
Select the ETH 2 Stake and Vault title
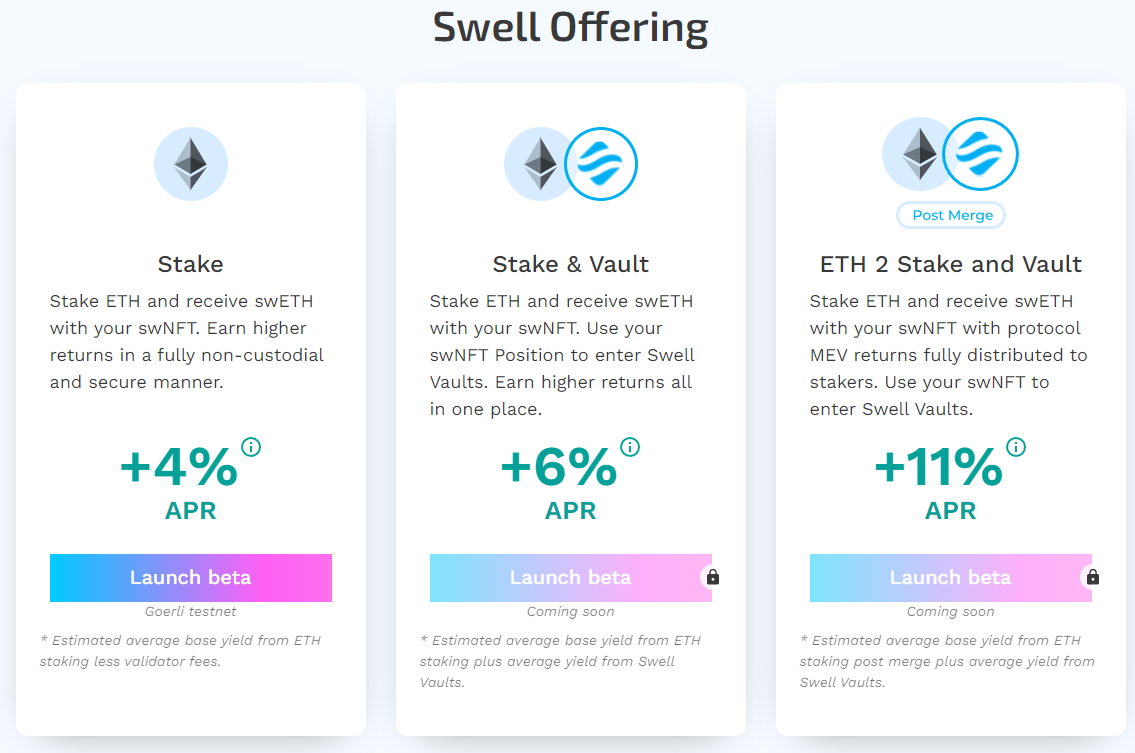point(950,264)
